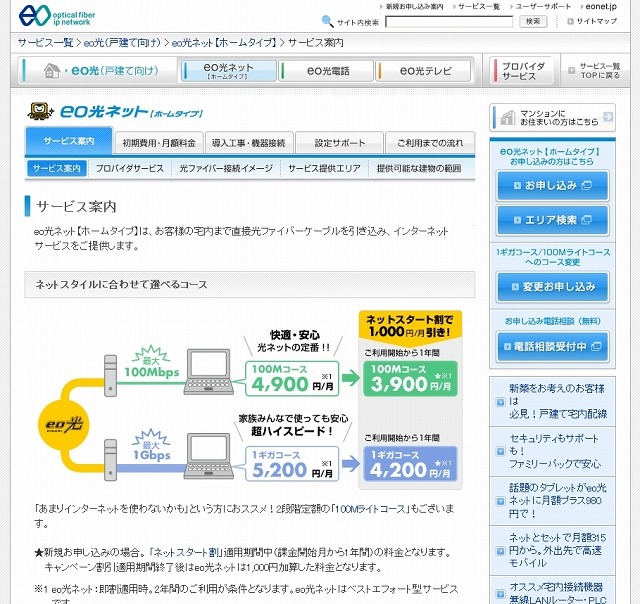640x604 pixels.
Task: Open the eo光電話 tab
Action: click(327, 71)
